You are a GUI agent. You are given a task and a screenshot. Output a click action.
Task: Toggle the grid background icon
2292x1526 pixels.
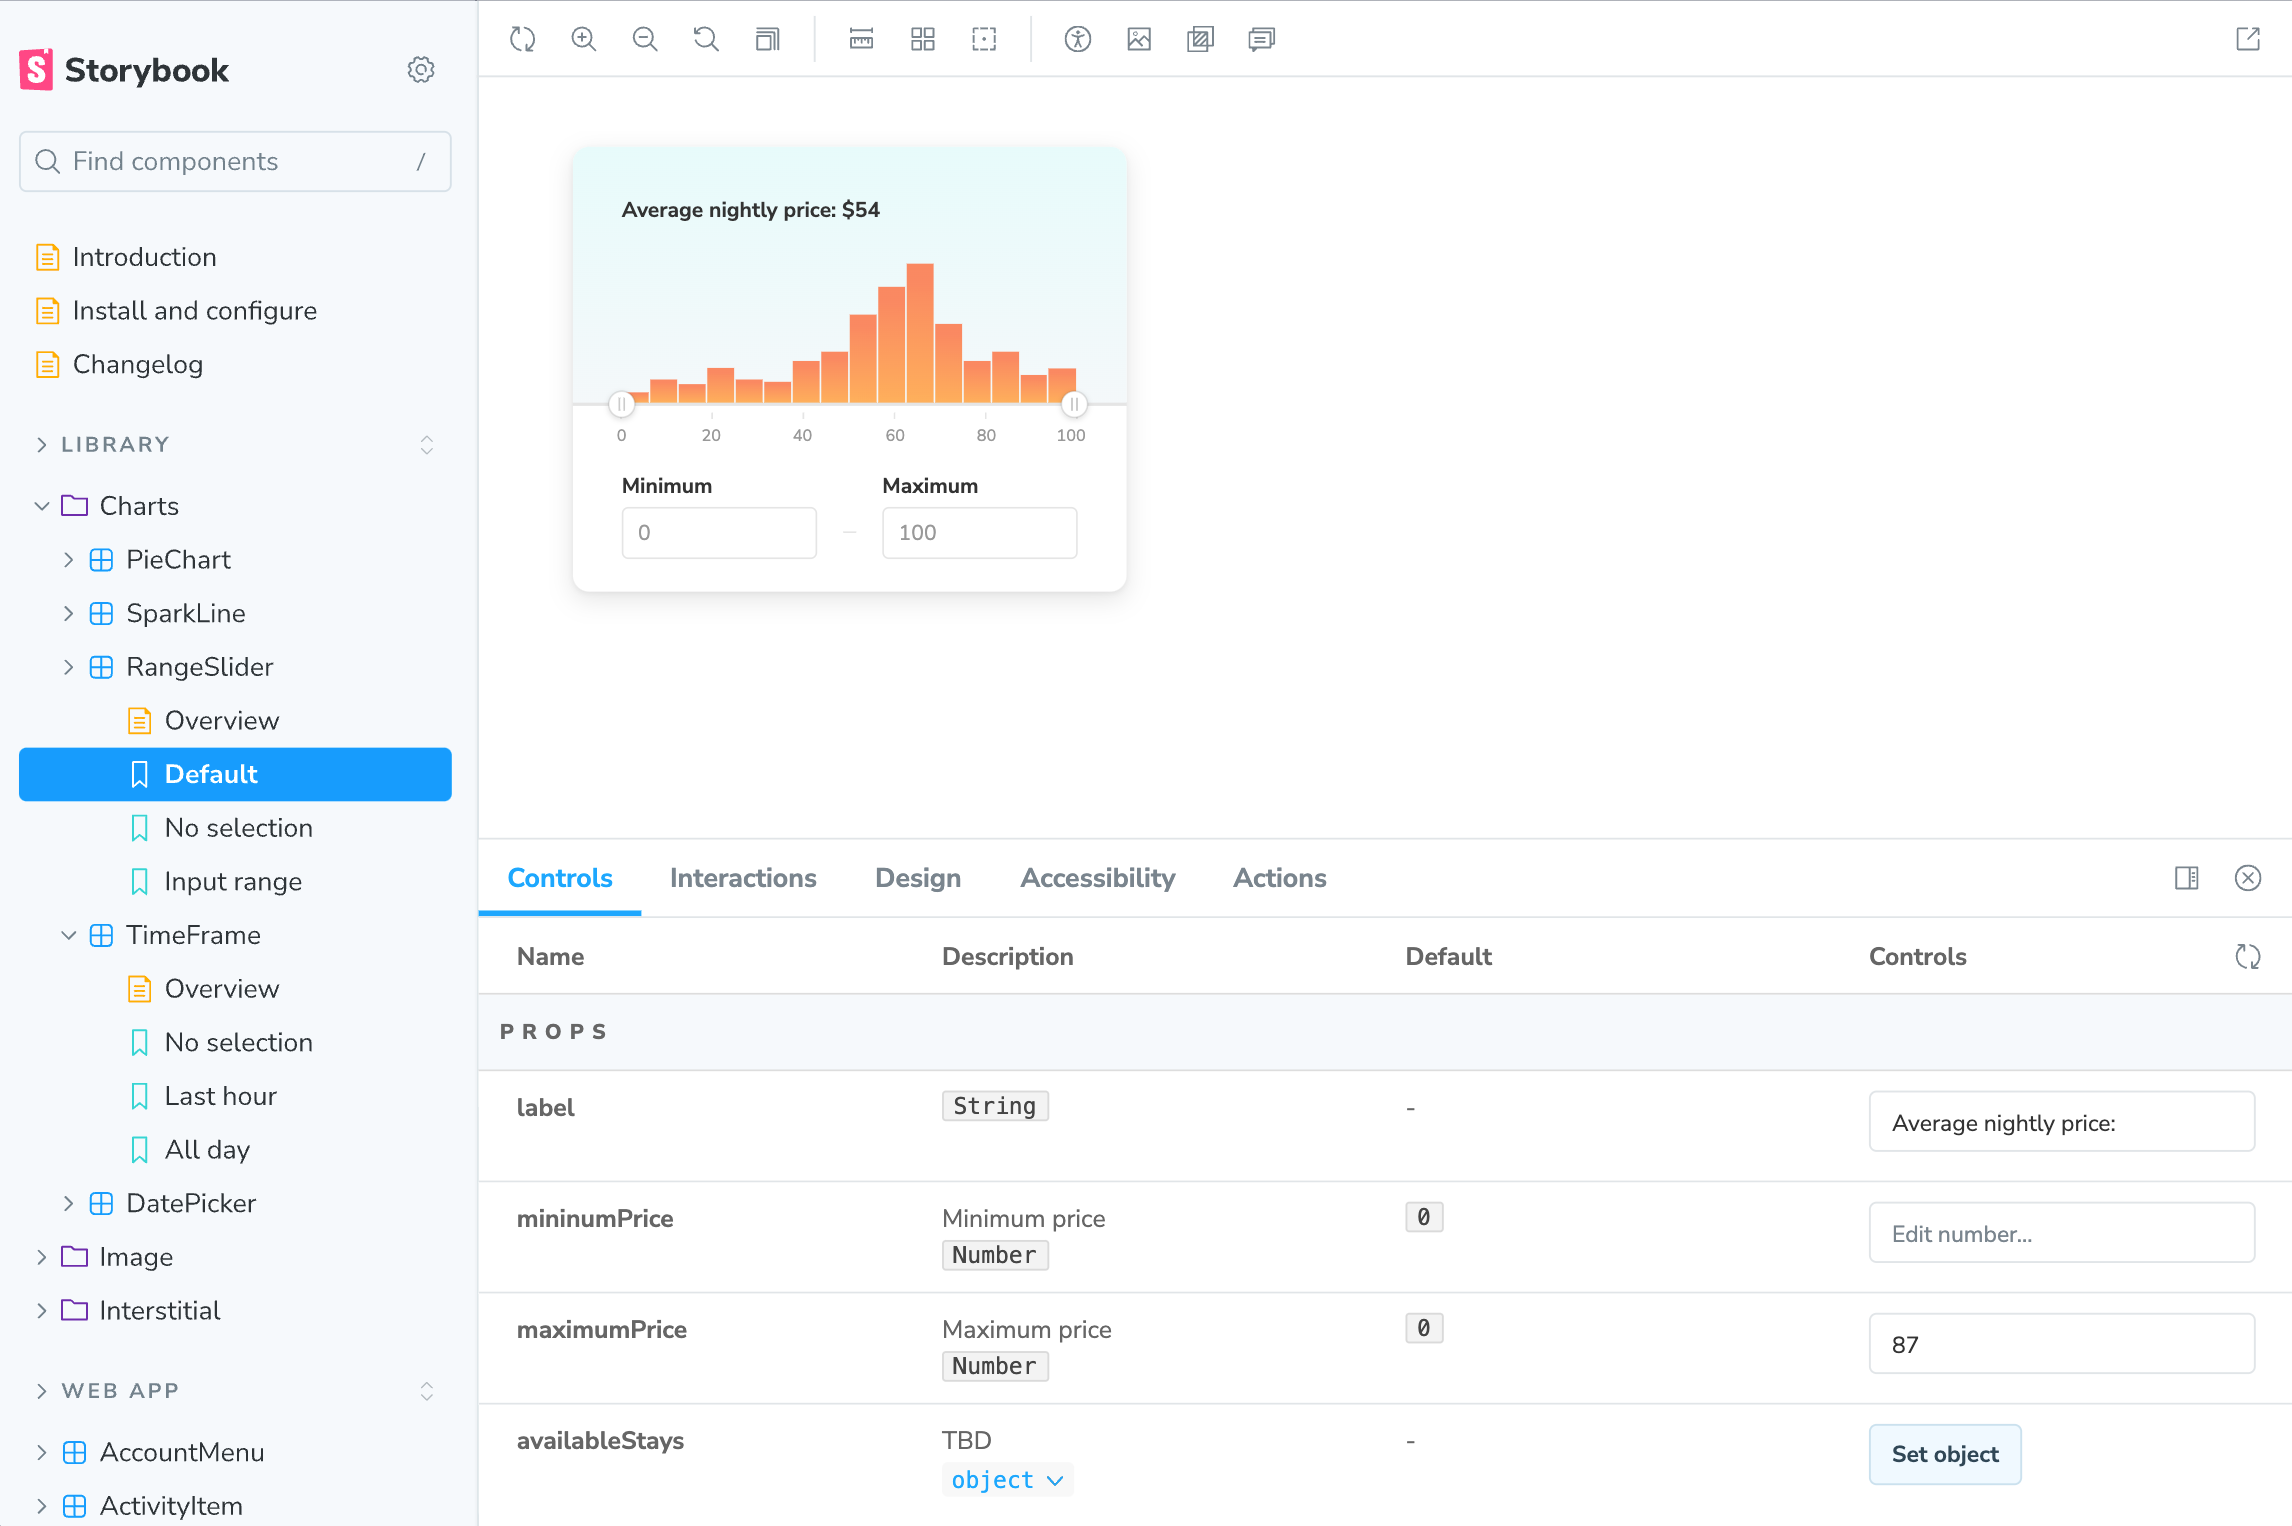(923, 39)
